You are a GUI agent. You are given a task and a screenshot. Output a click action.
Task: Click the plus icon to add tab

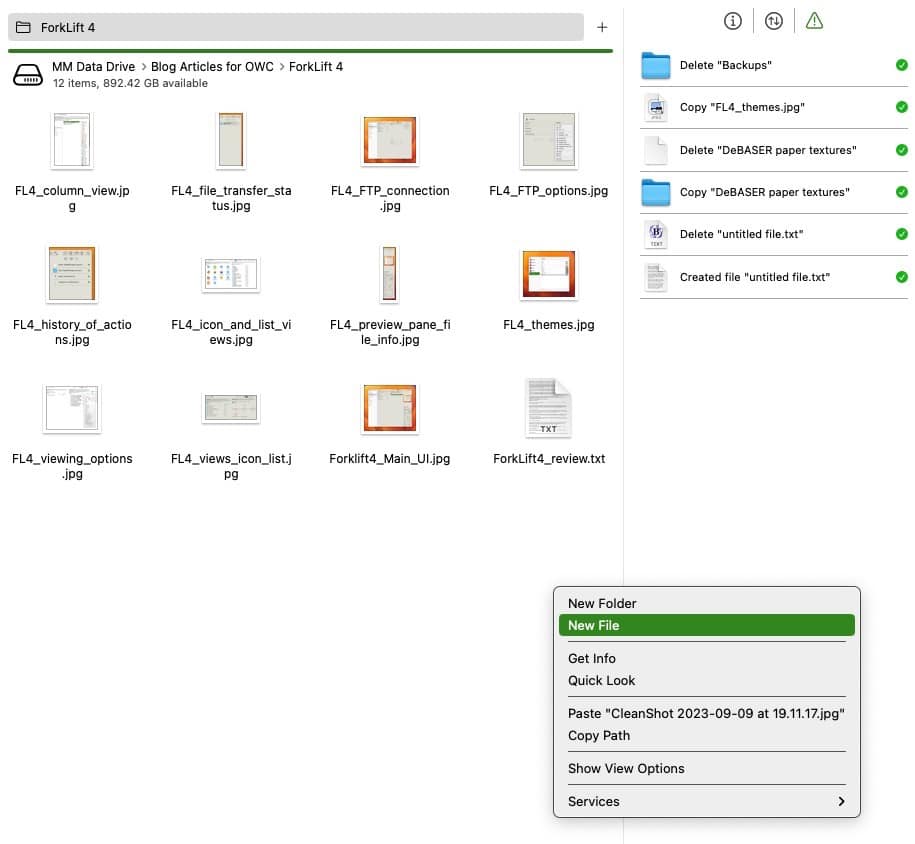pos(602,27)
